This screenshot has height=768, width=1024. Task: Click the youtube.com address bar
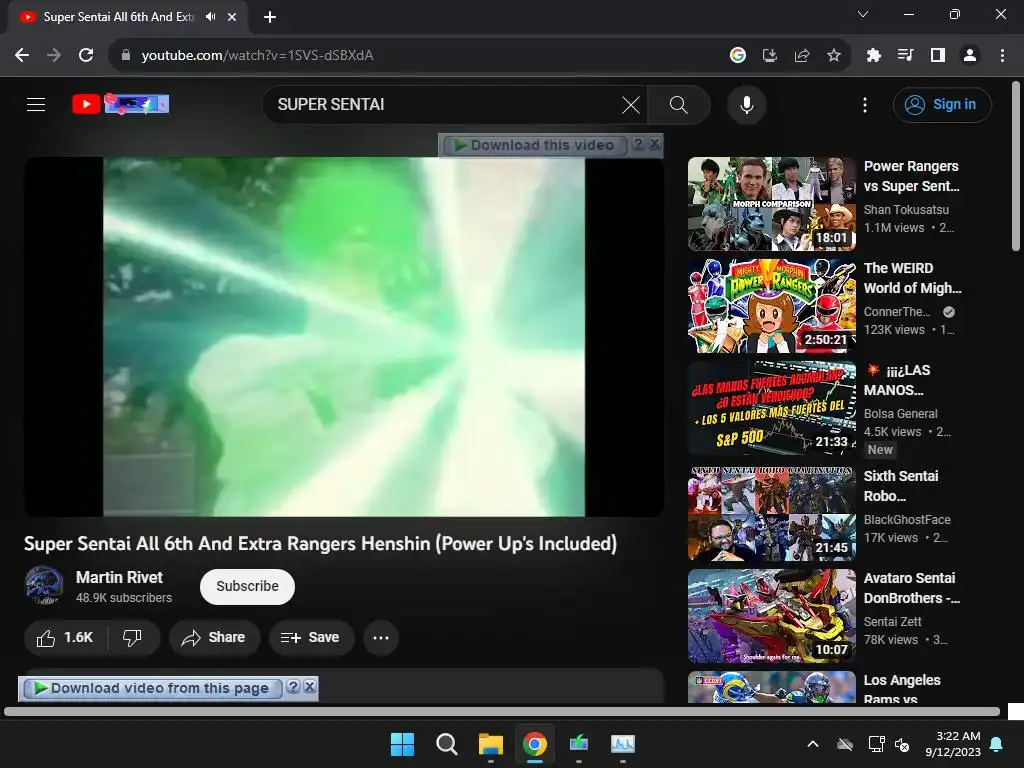[418, 56]
